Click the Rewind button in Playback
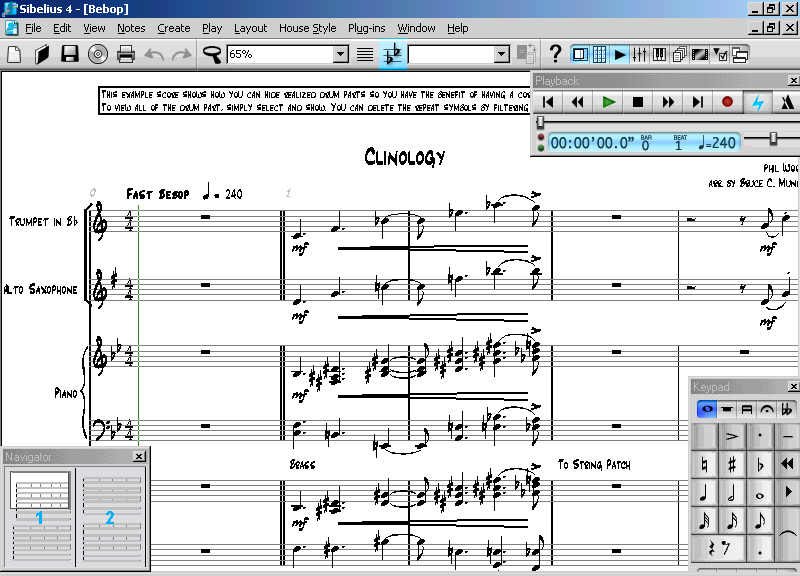The image size is (800, 576). coord(578,102)
